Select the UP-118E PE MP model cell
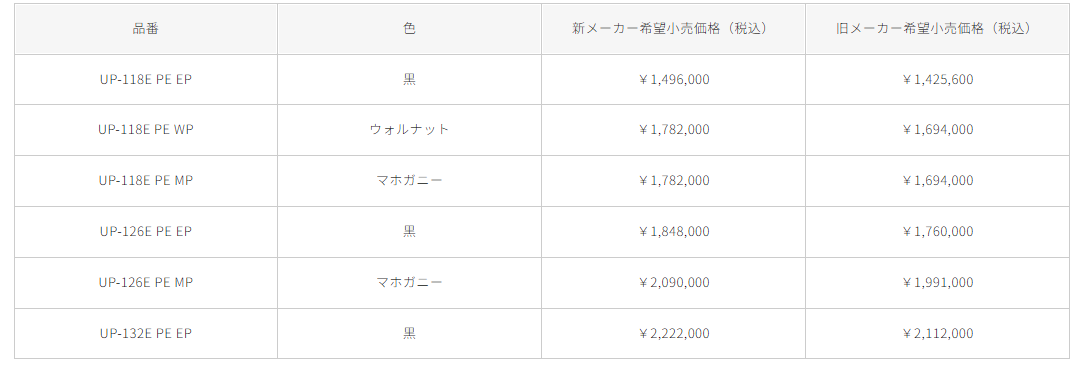The image size is (1081, 366). tap(146, 181)
